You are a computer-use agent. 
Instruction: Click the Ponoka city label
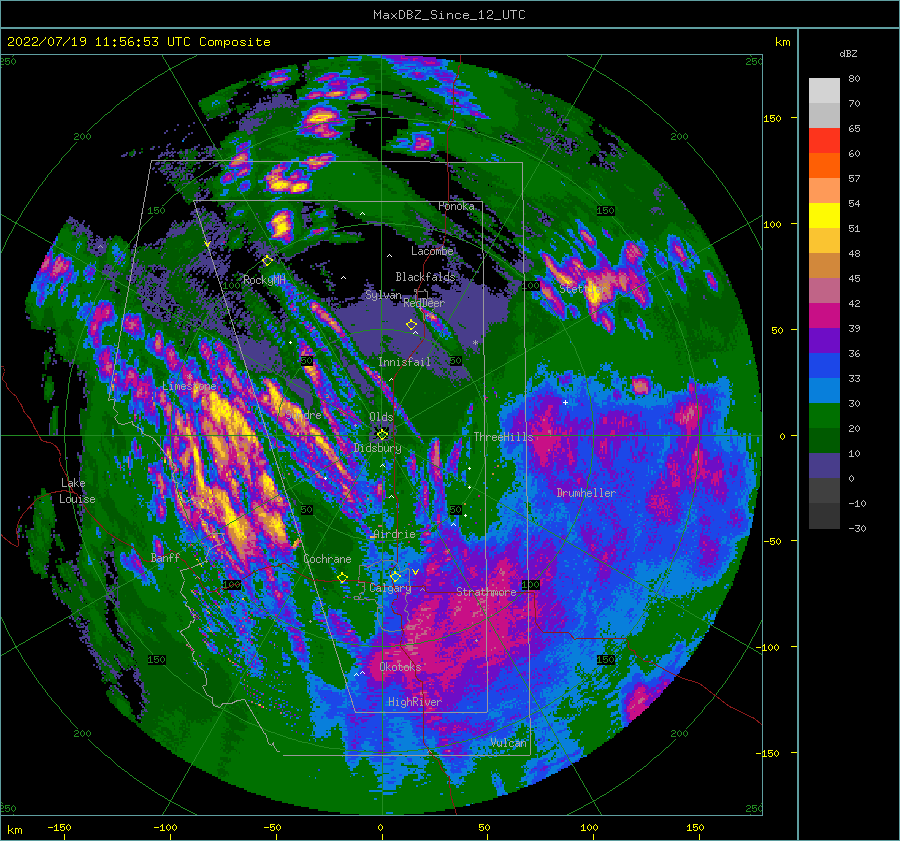[456, 206]
